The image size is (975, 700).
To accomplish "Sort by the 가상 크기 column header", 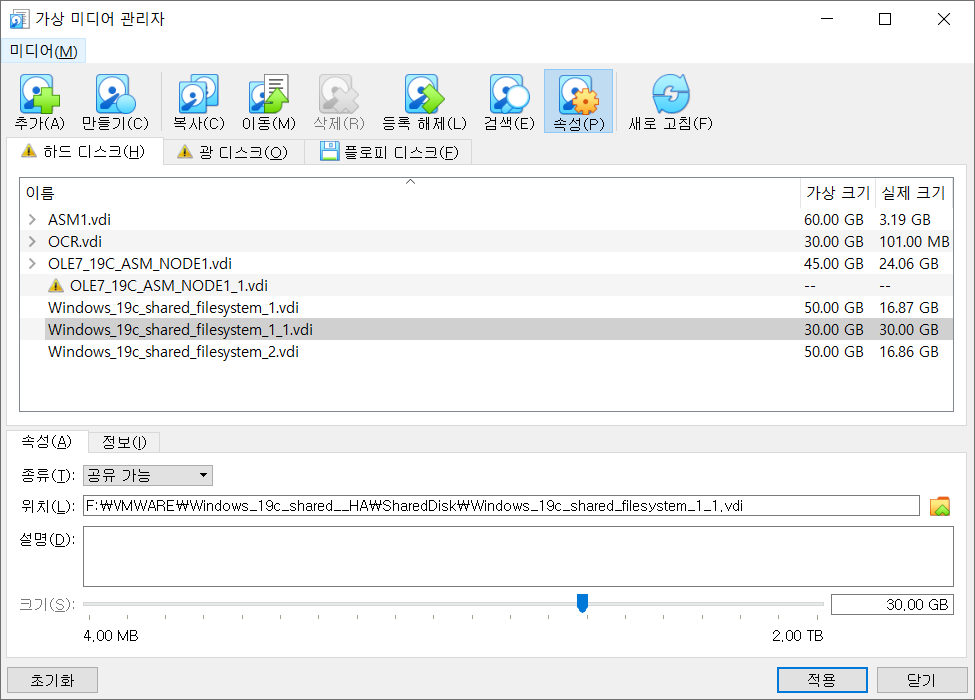I will (838, 193).
